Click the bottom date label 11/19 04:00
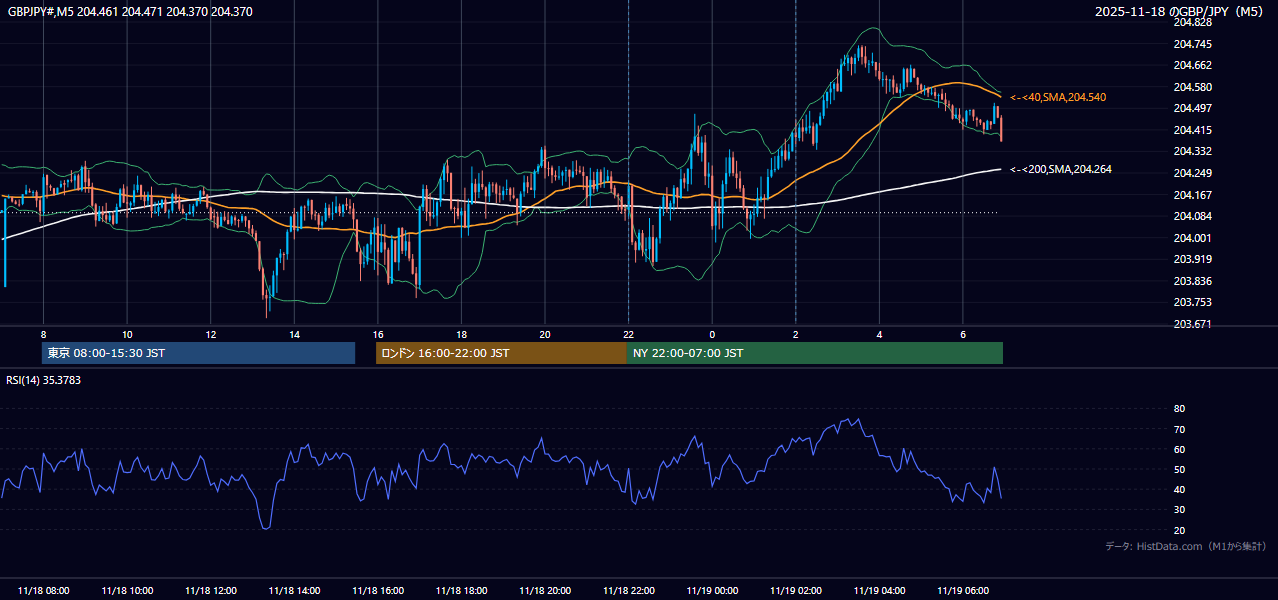This screenshot has width=1278, height=600. click(879, 591)
